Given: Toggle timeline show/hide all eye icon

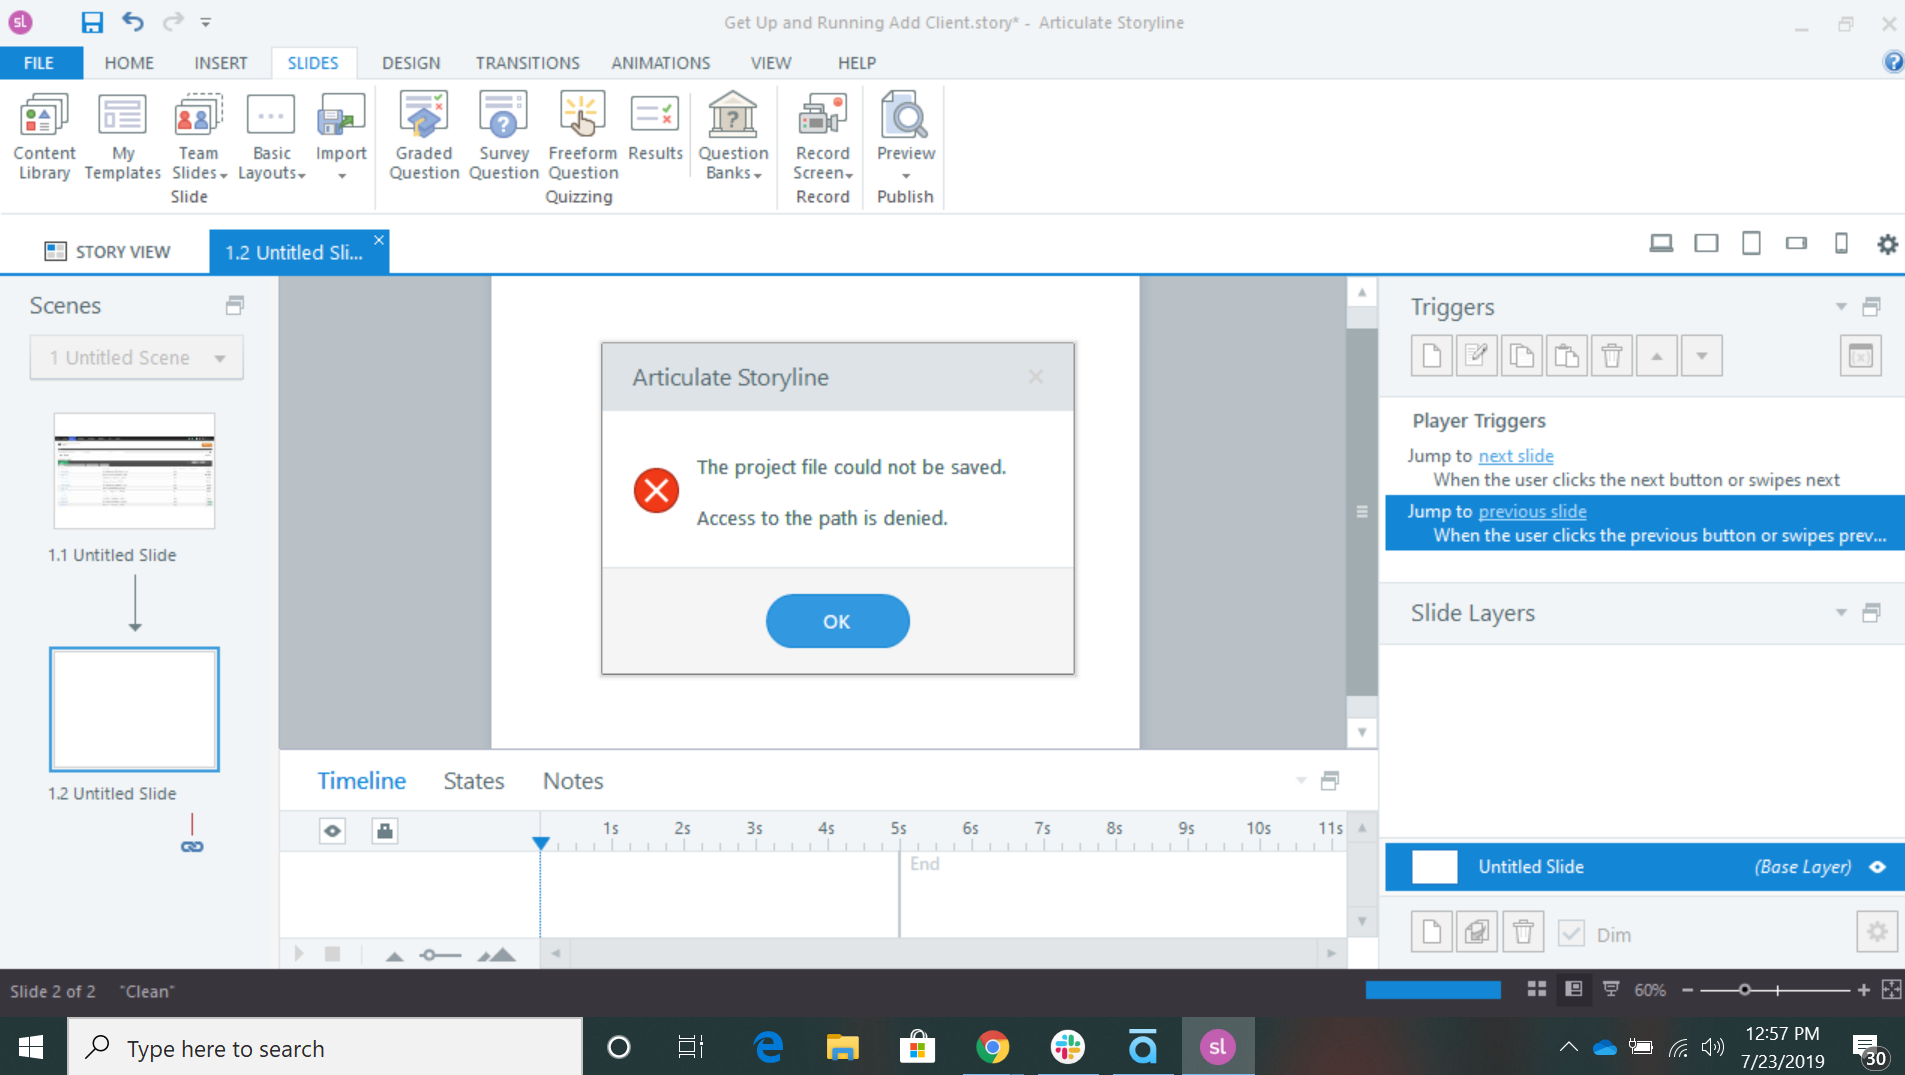Looking at the screenshot, I should pyautogui.click(x=332, y=831).
